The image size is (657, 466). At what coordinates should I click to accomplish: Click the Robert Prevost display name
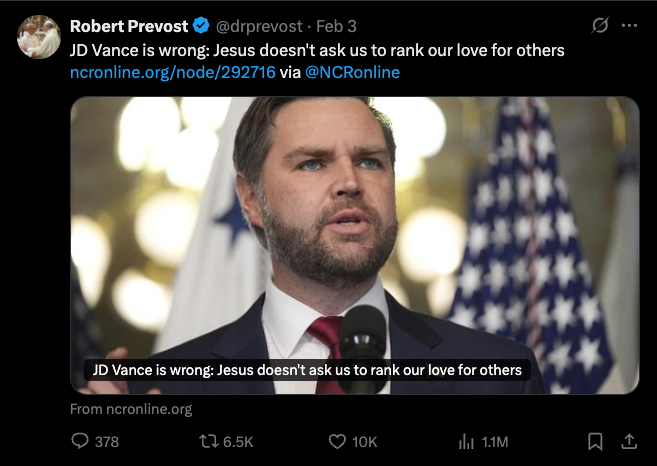tap(129, 26)
